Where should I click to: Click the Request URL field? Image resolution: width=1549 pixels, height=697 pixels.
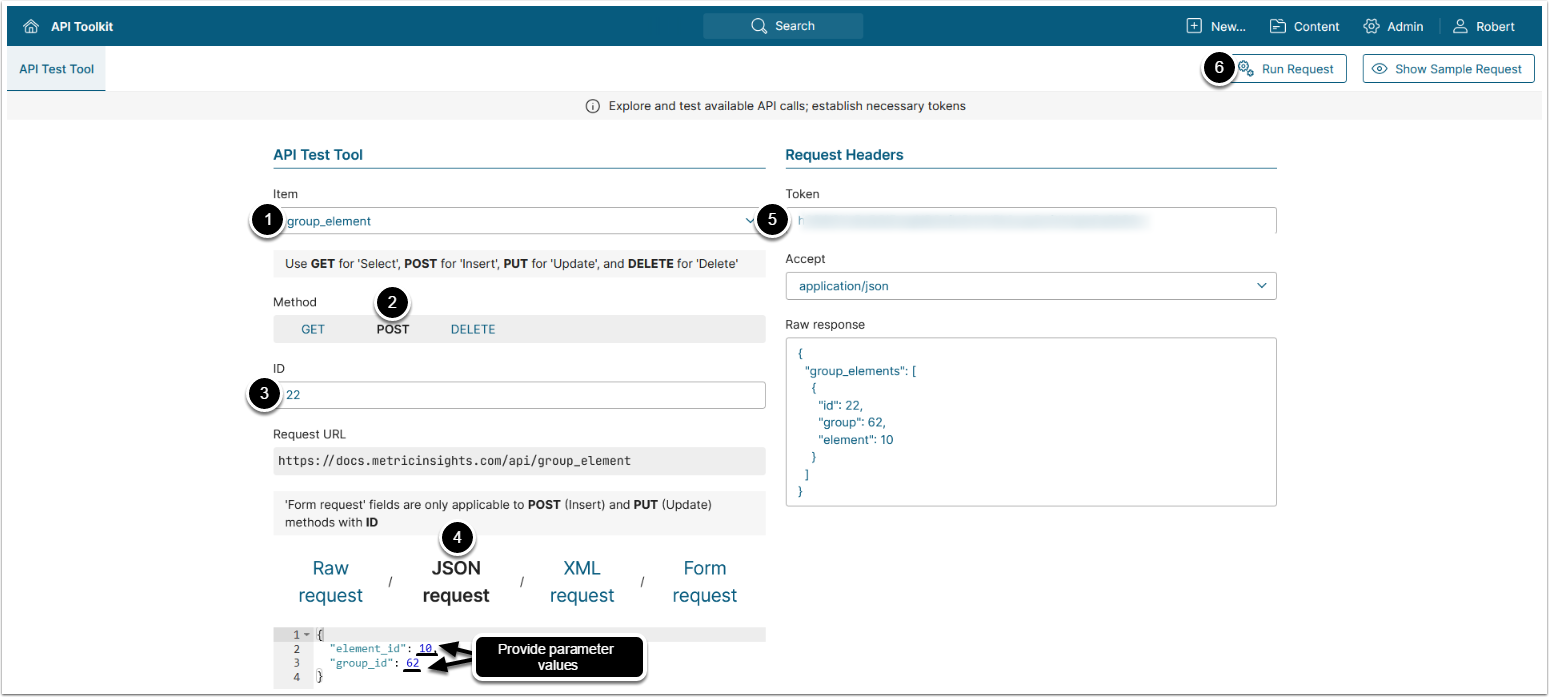[519, 461]
